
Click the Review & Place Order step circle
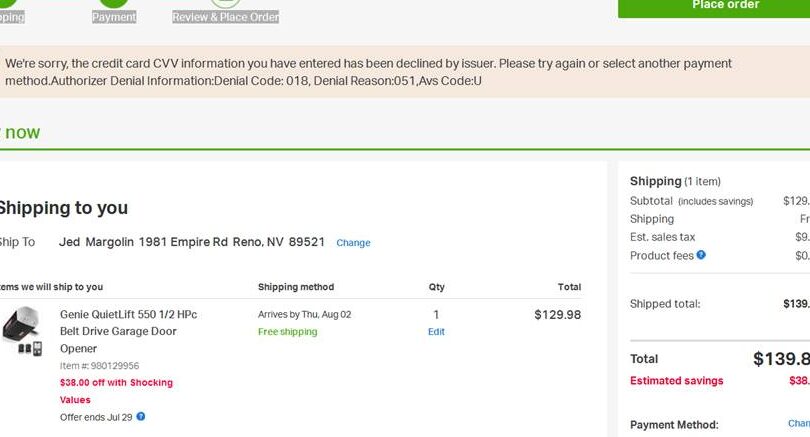pos(225,3)
